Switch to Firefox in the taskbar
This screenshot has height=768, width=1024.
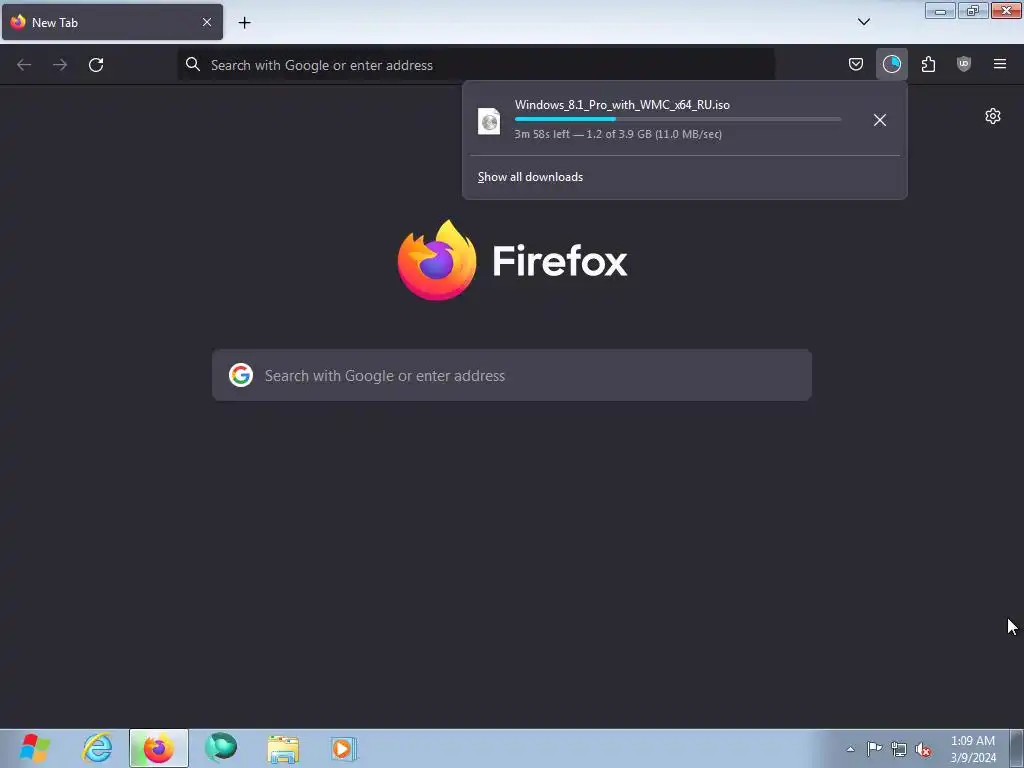click(159, 748)
